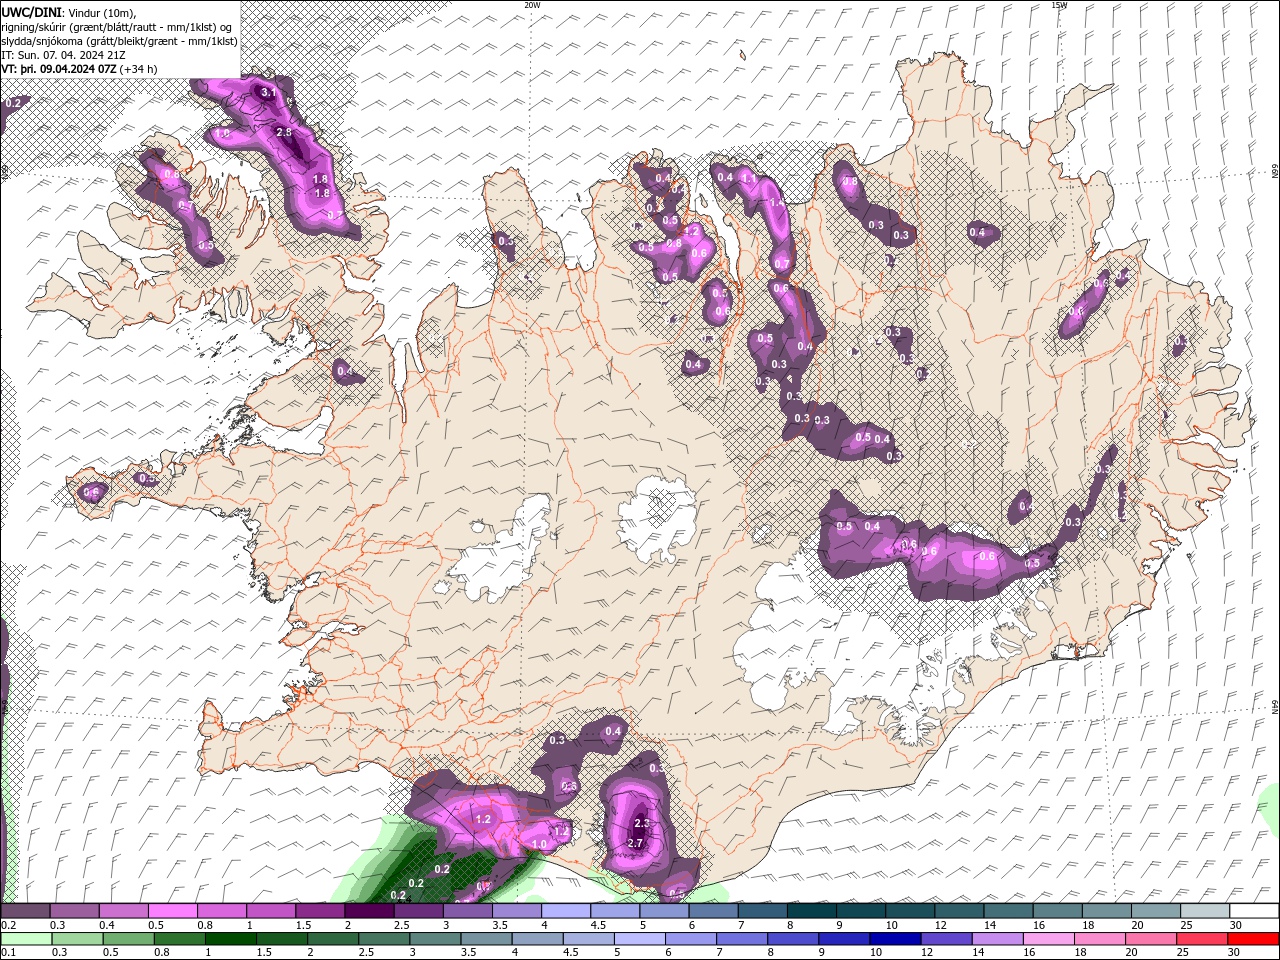
Task: Select the light pink 16–18 swatch, lower legend
Action: pyautogui.click(x=1049, y=939)
